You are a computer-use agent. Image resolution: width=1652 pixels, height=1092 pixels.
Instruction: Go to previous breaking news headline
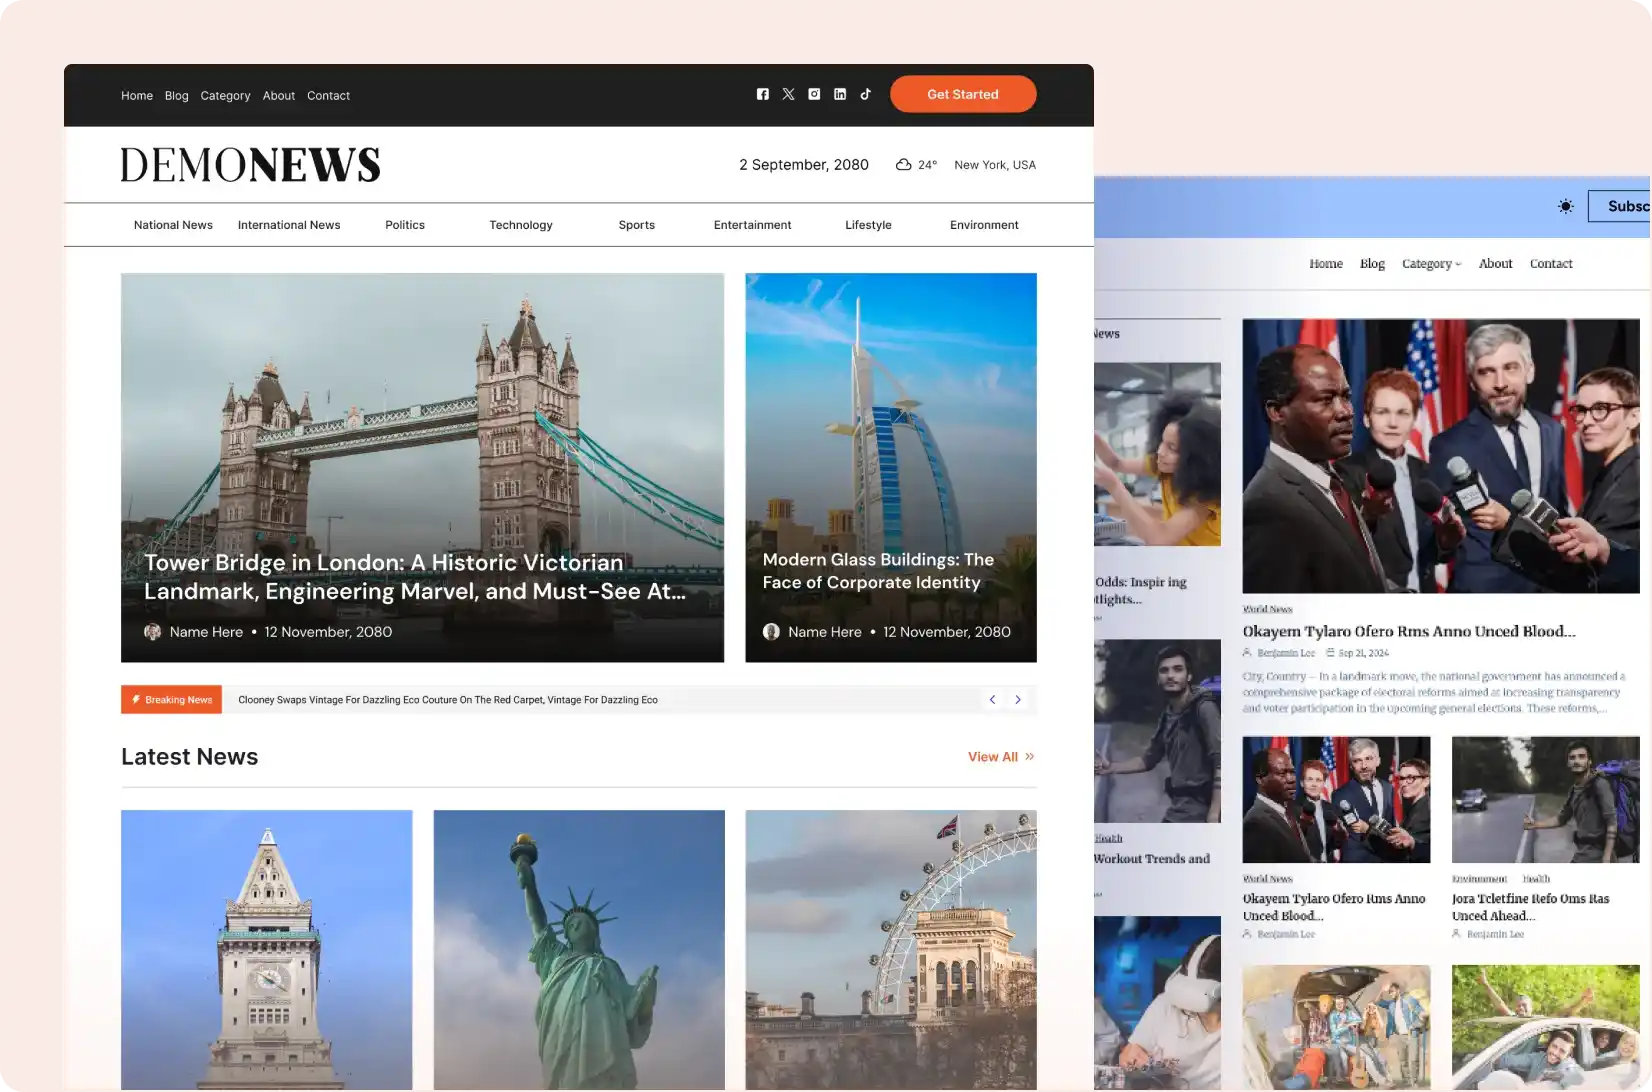click(x=992, y=700)
